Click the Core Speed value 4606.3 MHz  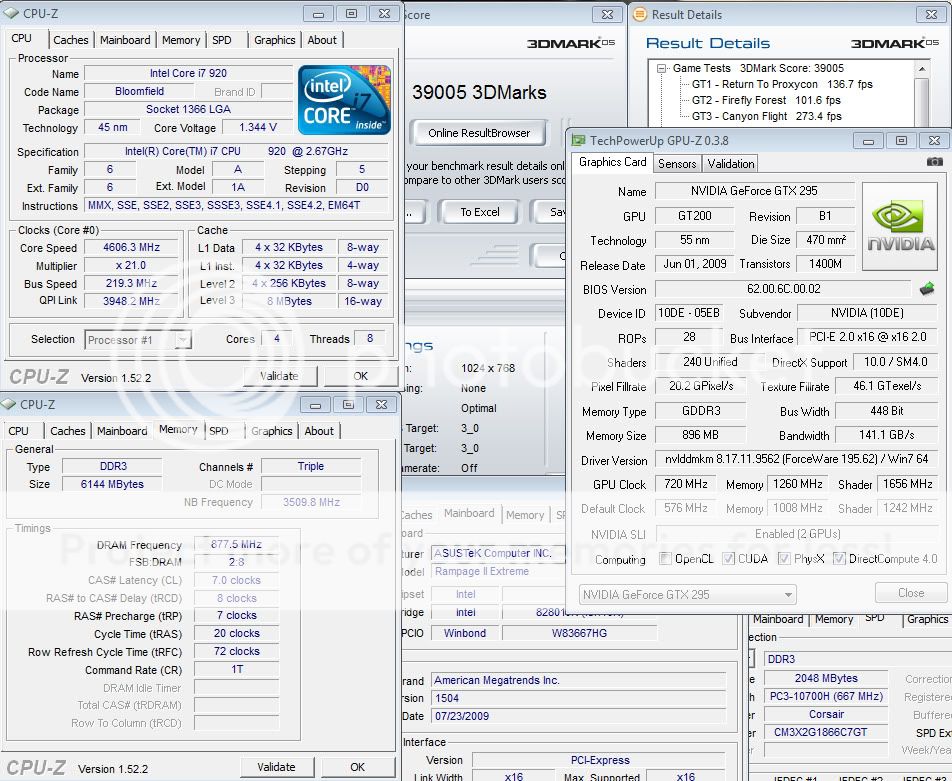click(x=131, y=247)
